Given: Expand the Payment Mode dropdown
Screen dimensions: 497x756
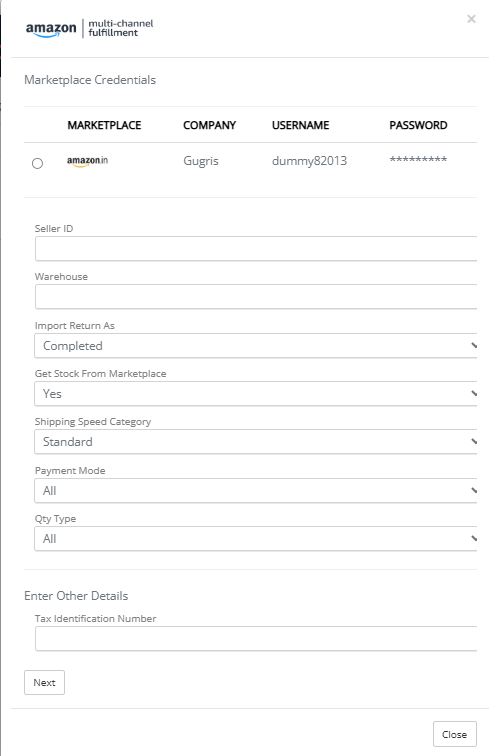Looking at the screenshot, I should click(256, 490).
